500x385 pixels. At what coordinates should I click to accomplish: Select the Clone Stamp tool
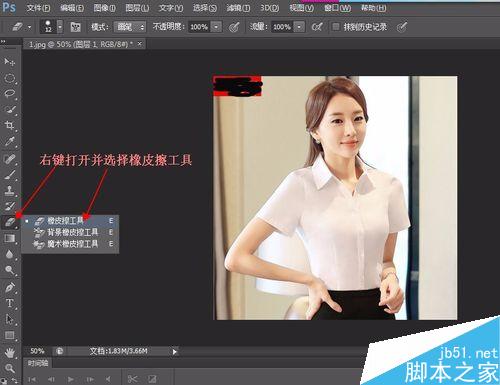click(9, 190)
